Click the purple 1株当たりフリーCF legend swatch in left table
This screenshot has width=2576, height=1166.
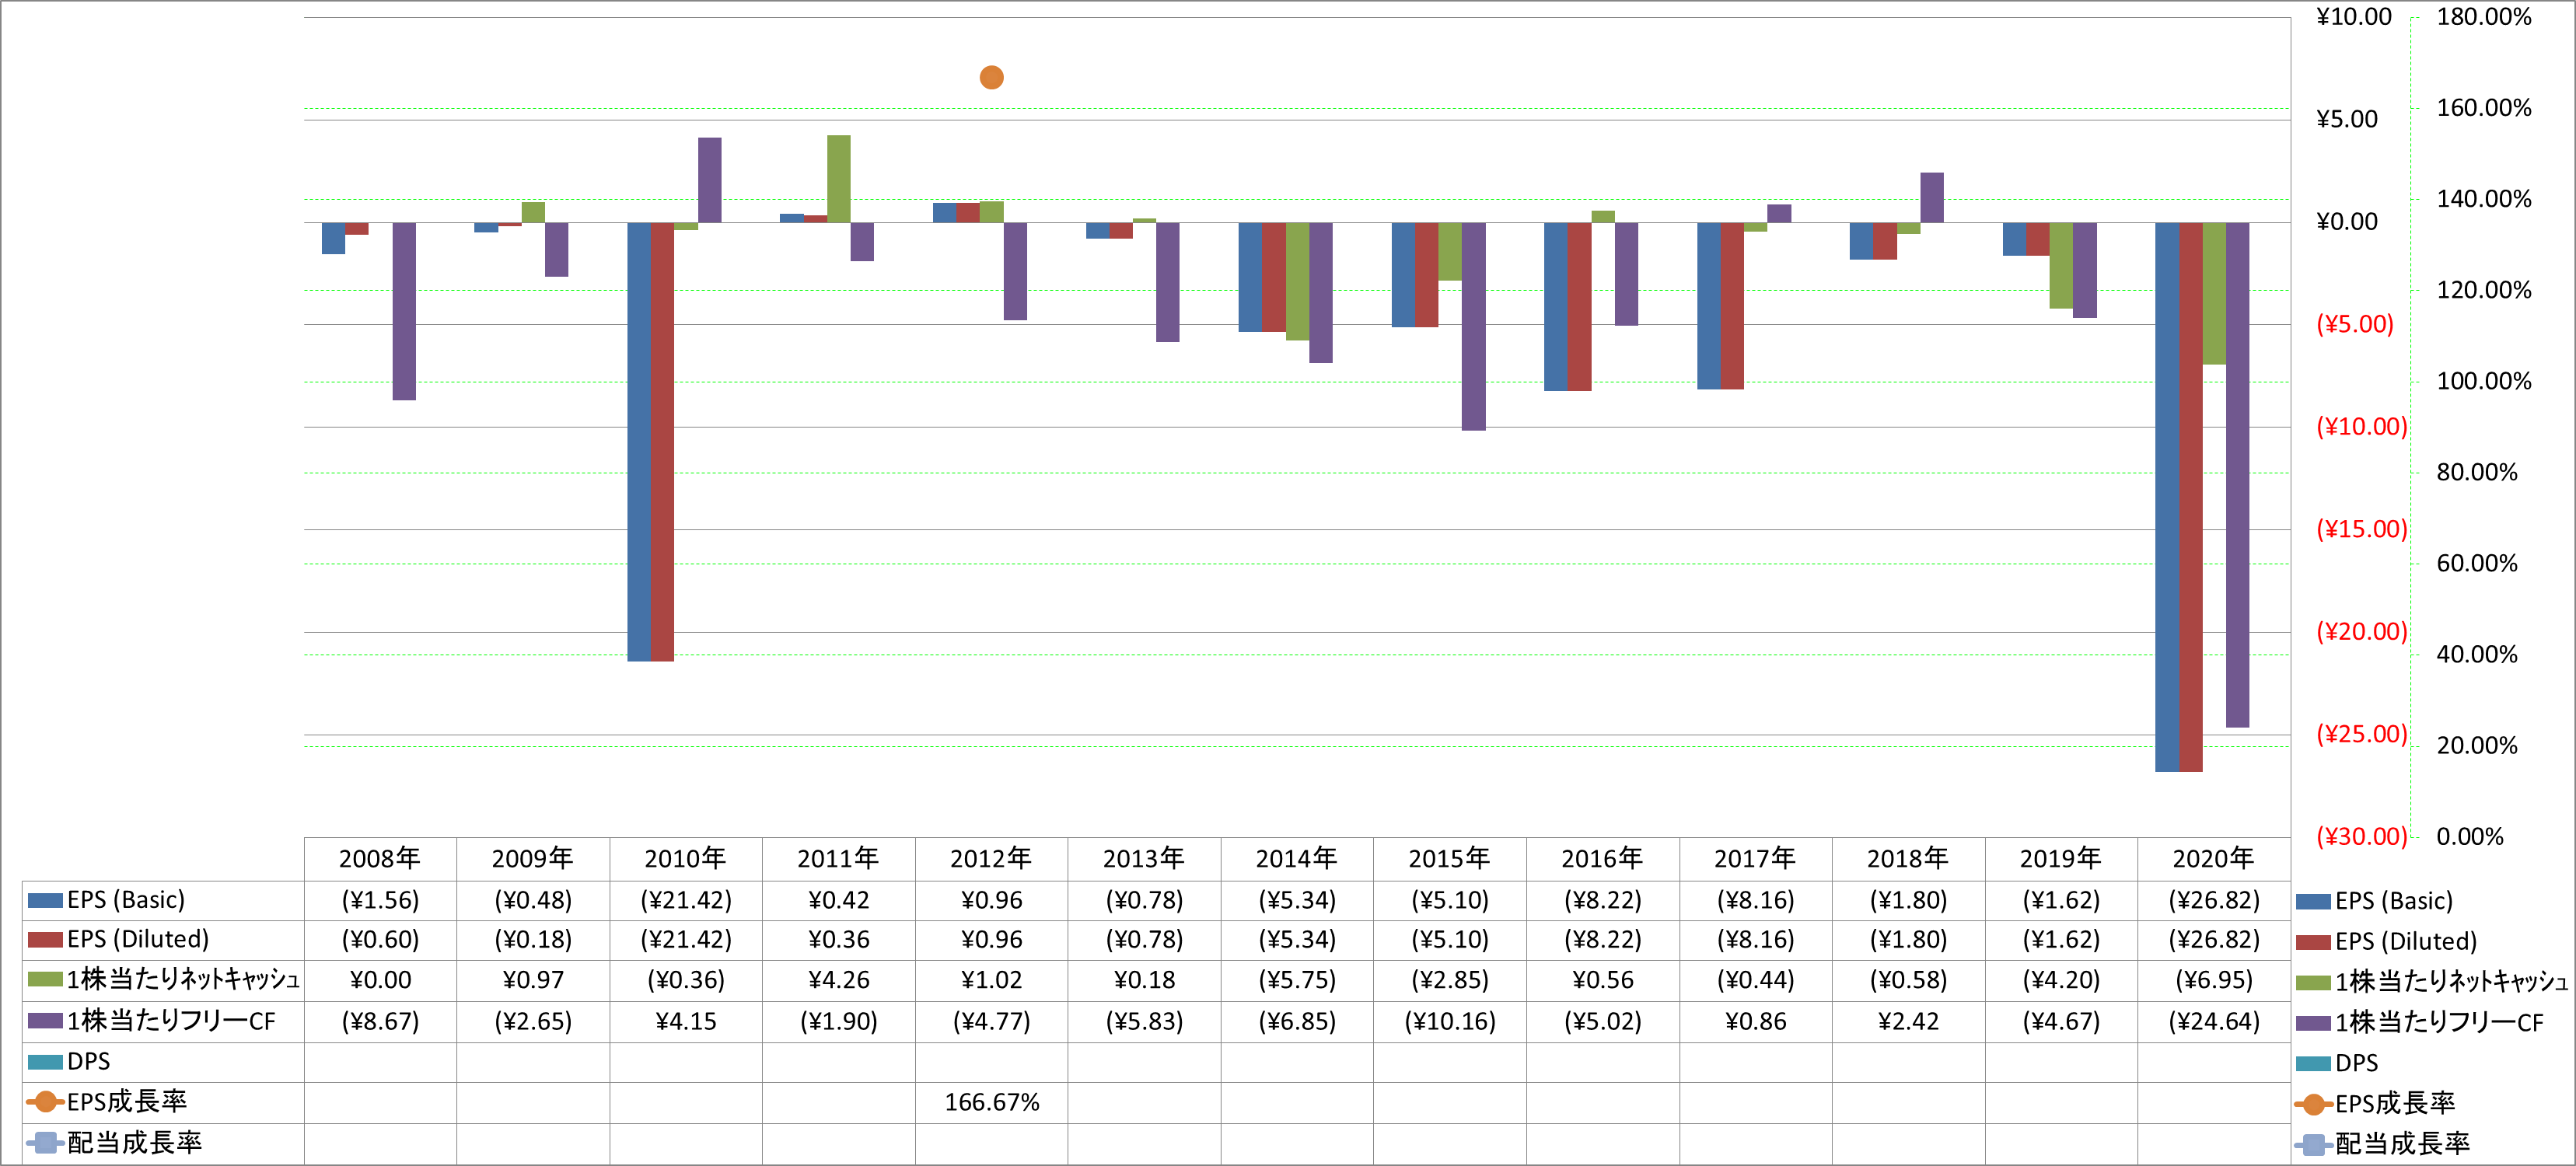[x=45, y=1021]
